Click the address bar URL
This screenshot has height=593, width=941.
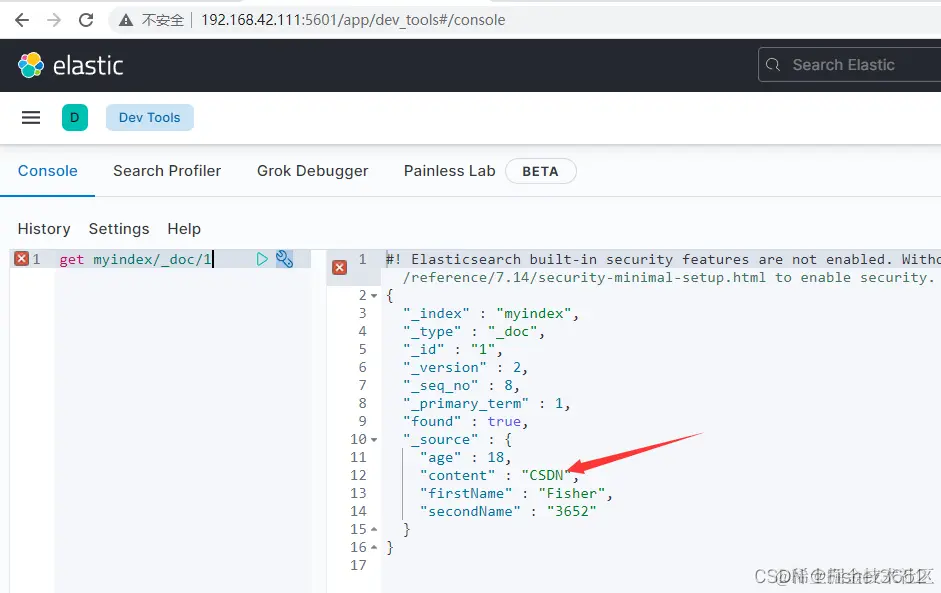[353, 20]
